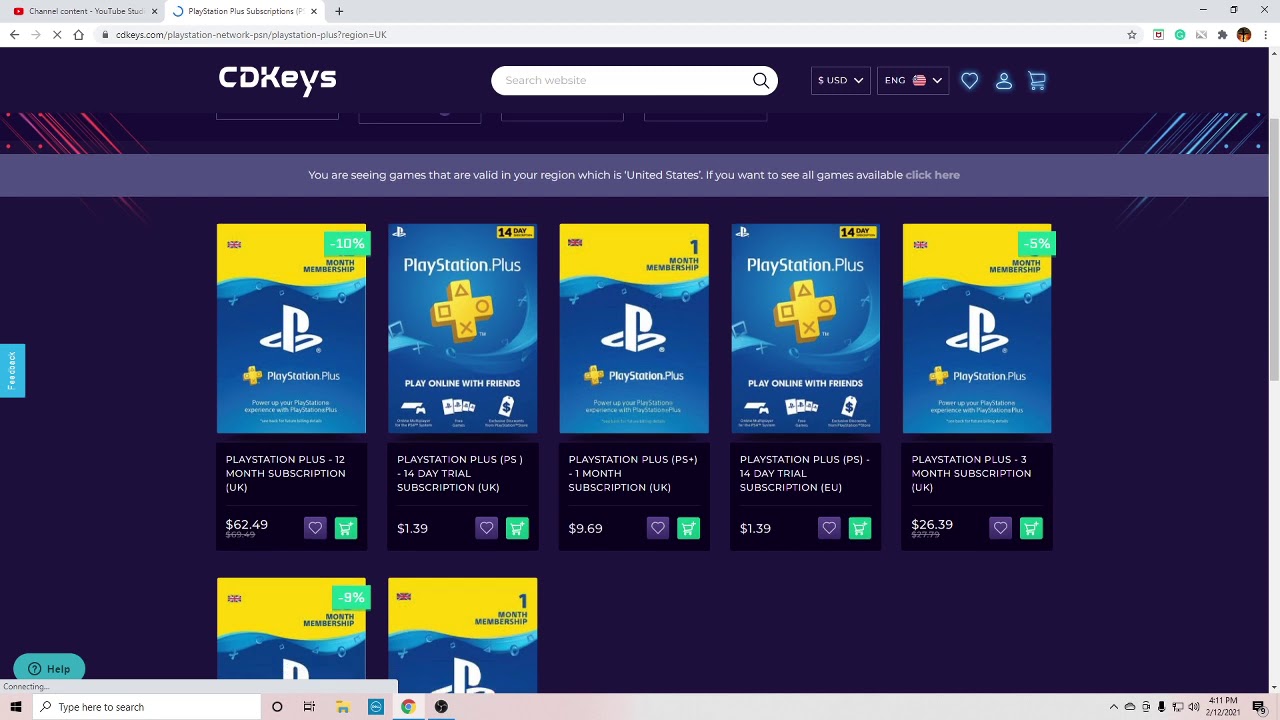Open Windows Start menu
This screenshot has width=1280, height=720.
click(x=16, y=707)
